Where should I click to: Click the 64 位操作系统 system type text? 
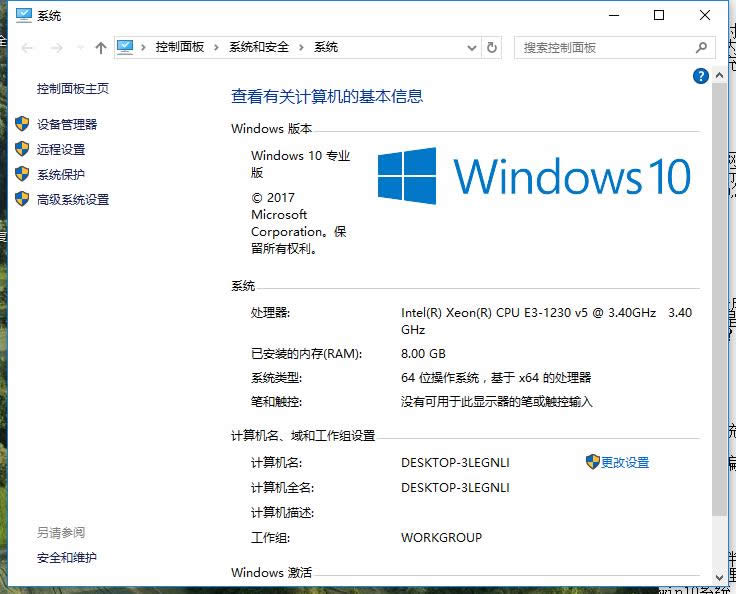[496, 378]
